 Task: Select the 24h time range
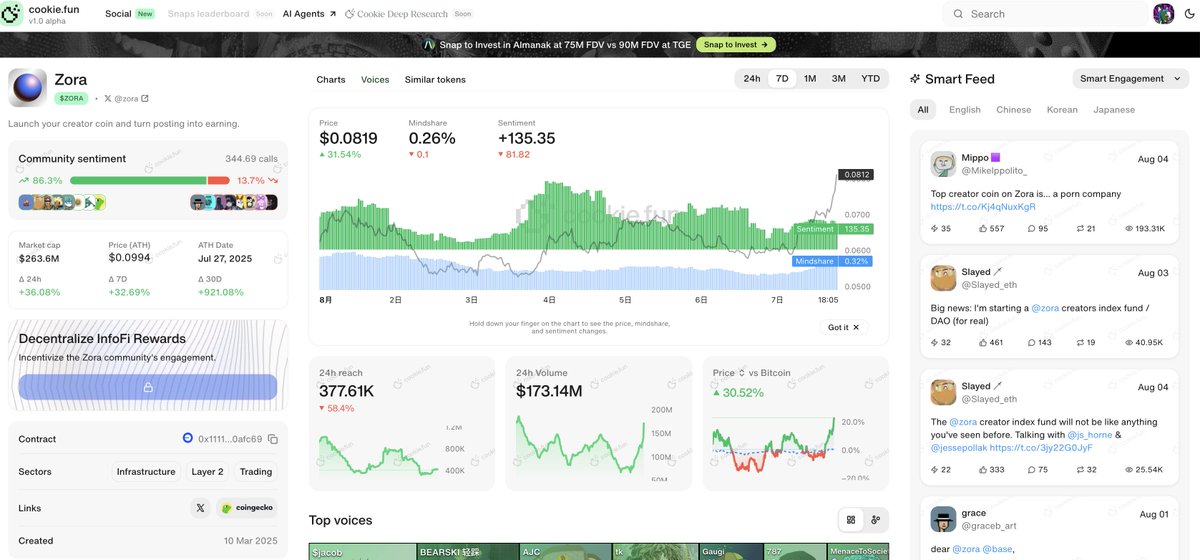[x=751, y=78]
